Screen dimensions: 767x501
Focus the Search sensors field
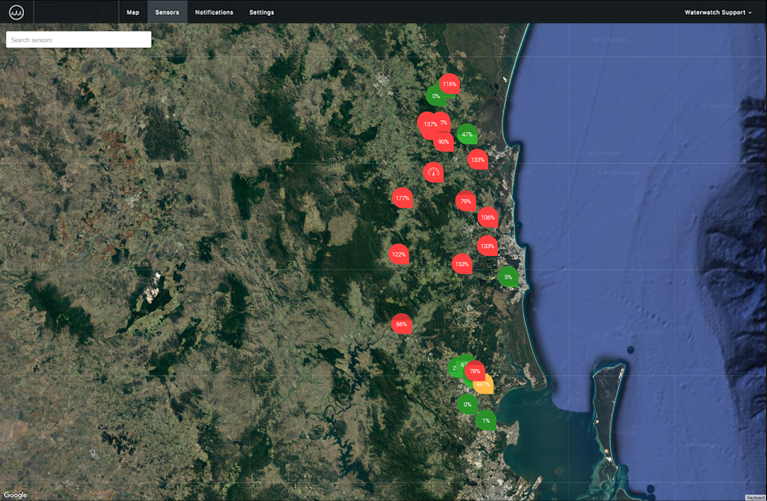point(78,40)
